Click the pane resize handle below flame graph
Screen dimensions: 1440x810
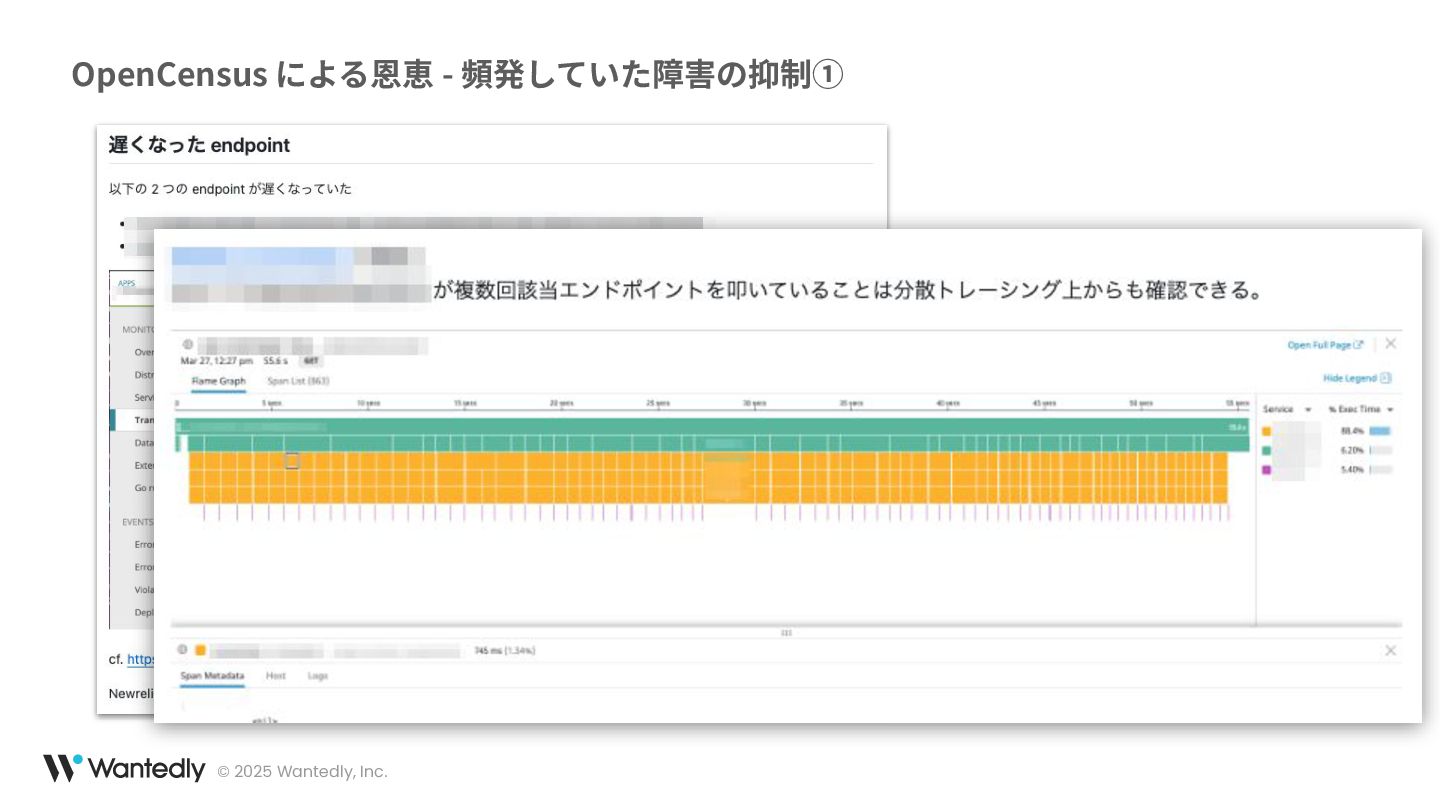click(786, 632)
